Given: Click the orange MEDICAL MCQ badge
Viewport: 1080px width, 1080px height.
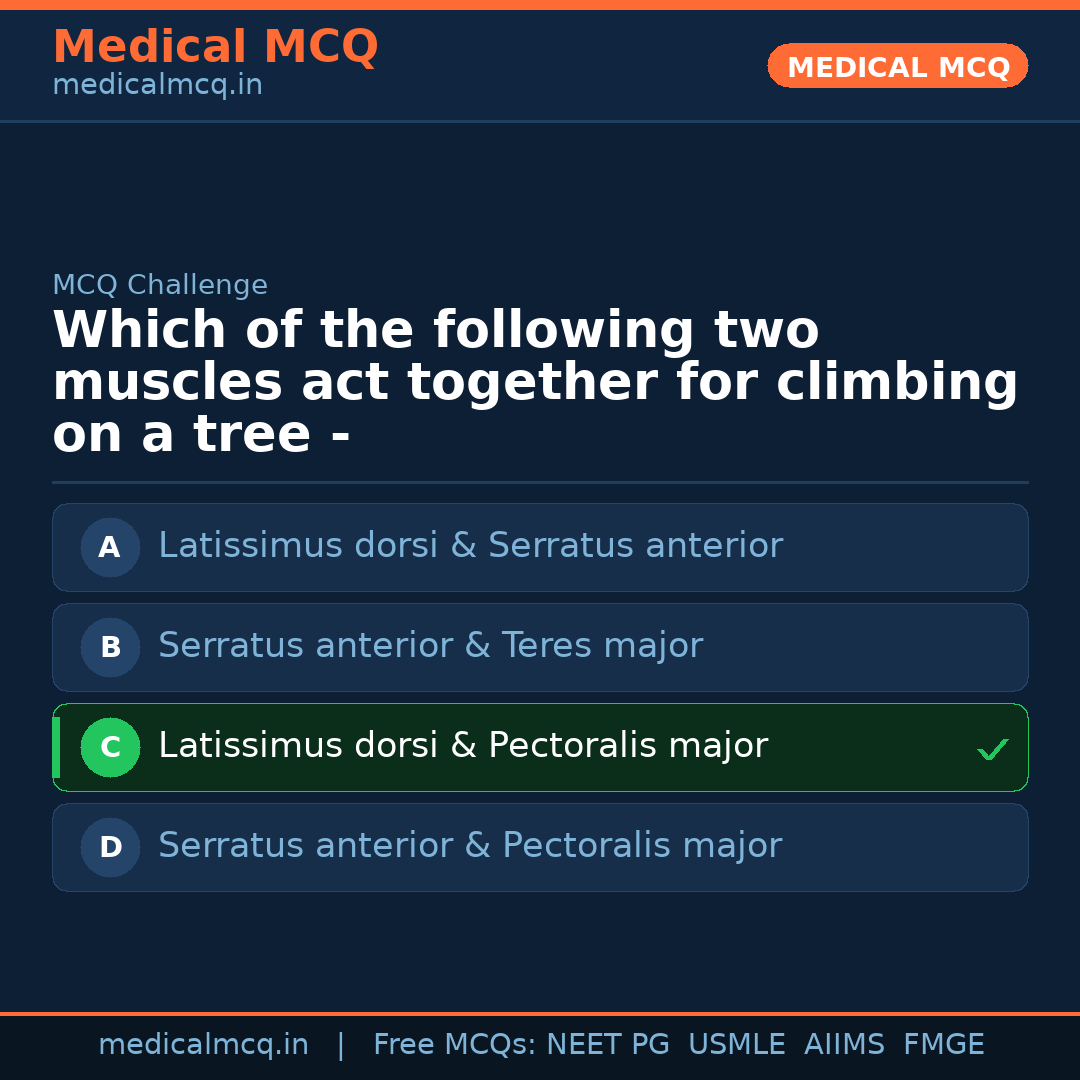Looking at the screenshot, I should [x=897, y=67].
